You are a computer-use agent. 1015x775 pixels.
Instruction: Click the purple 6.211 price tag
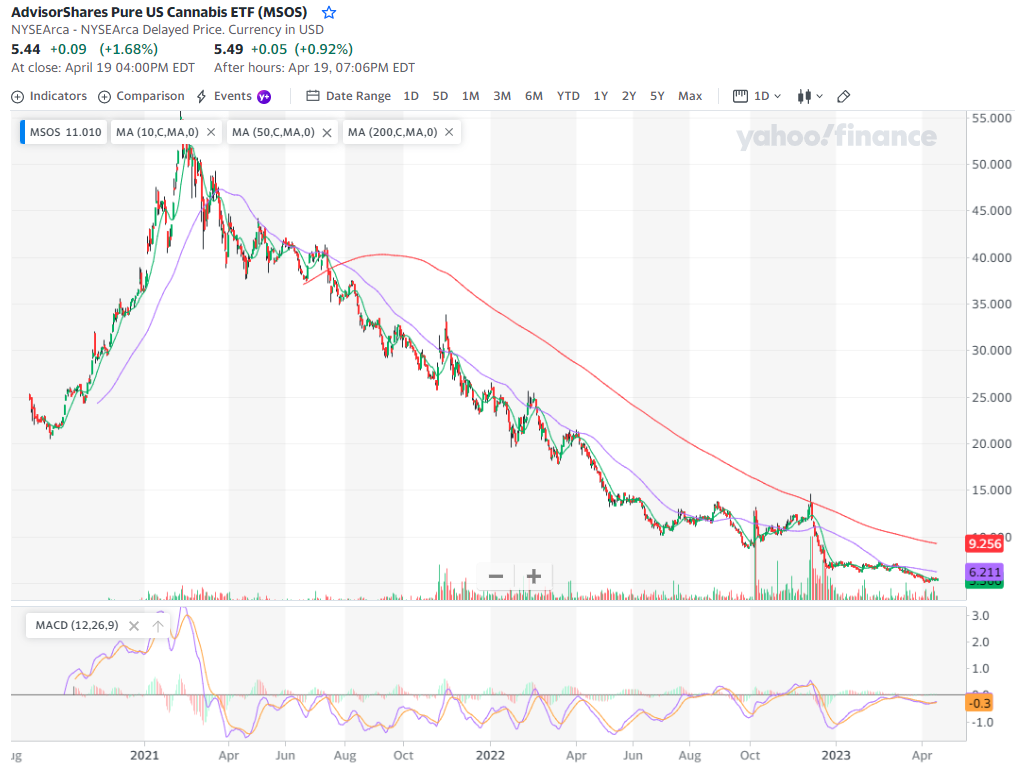coord(985,572)
